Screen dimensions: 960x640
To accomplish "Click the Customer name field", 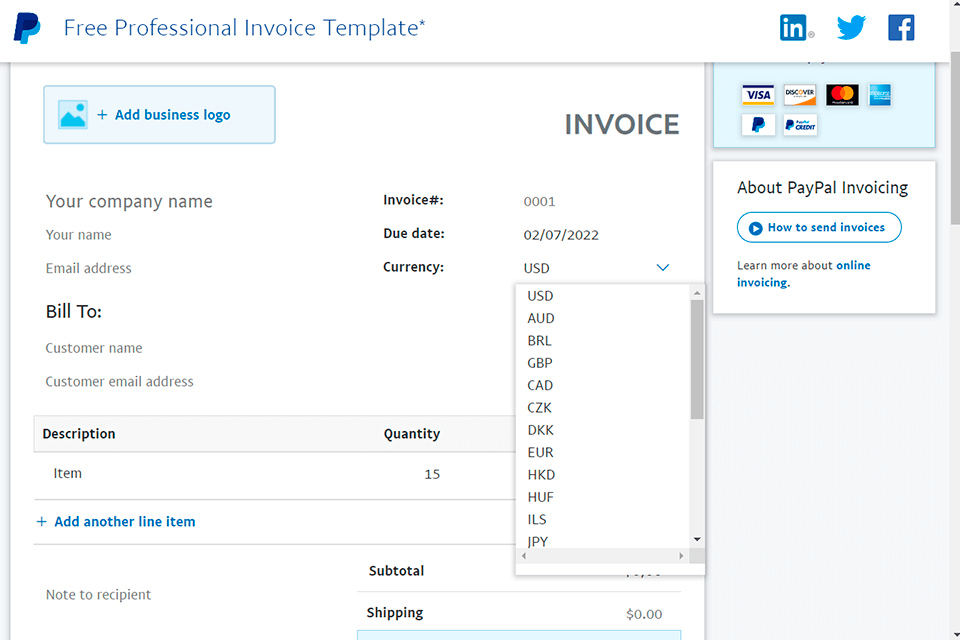I will pyautogui.click(x=94, y=348).
